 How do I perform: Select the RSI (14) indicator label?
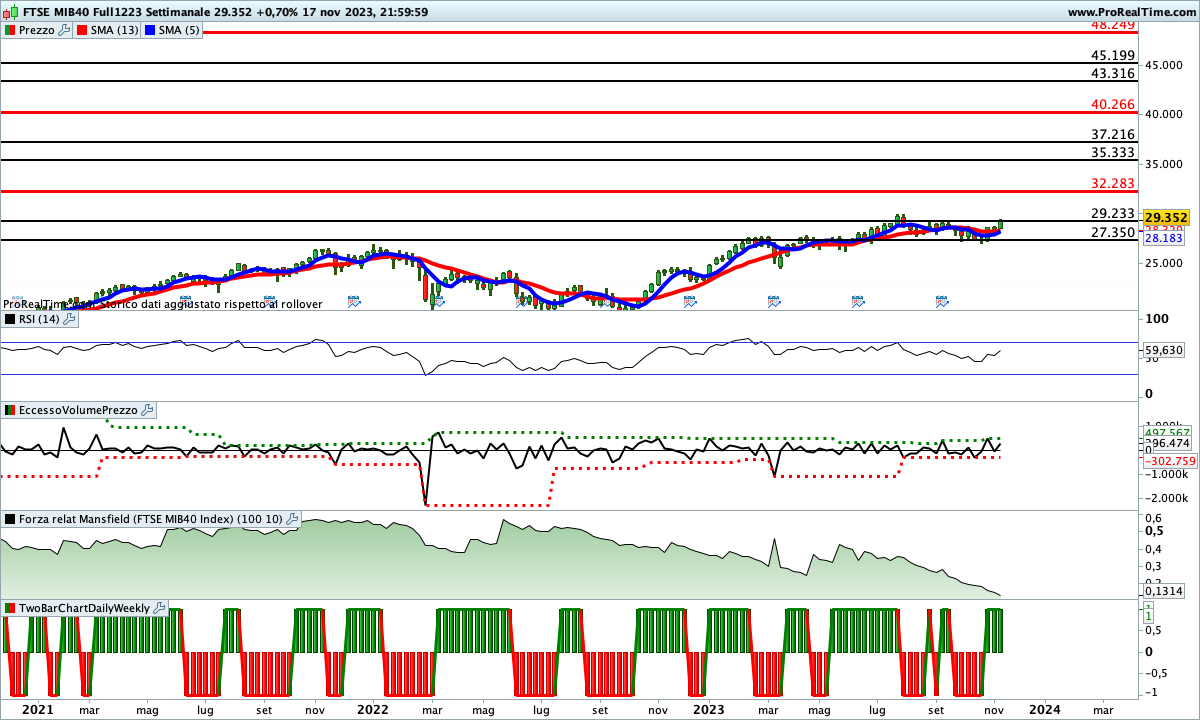[39, 319]
